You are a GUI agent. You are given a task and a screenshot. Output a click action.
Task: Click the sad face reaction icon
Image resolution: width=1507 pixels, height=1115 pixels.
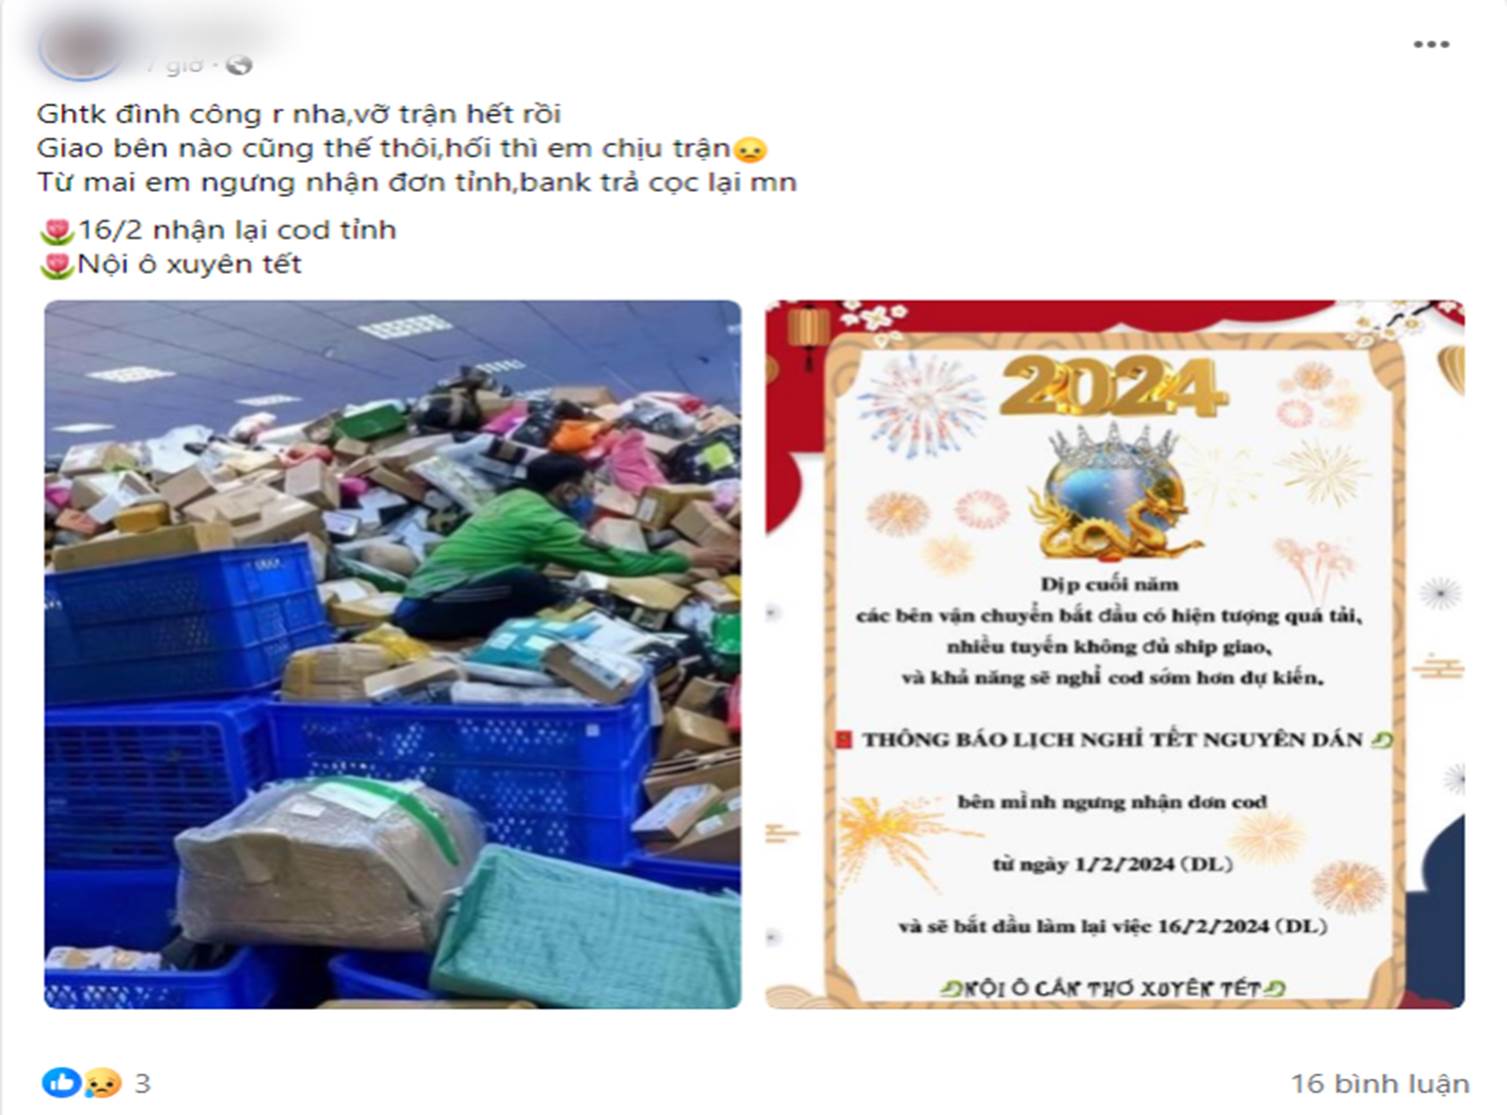102,1083
